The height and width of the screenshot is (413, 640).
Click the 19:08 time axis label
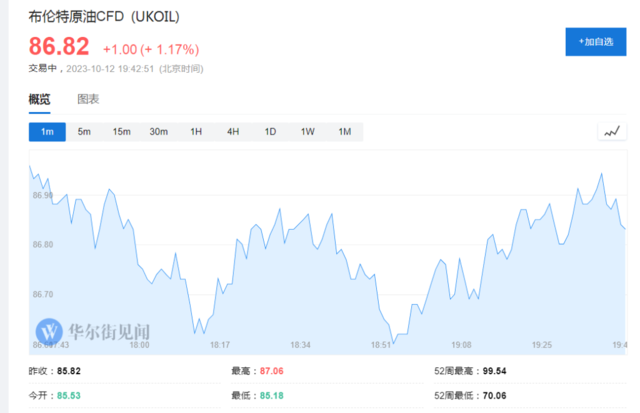click(x=461, y=345)
